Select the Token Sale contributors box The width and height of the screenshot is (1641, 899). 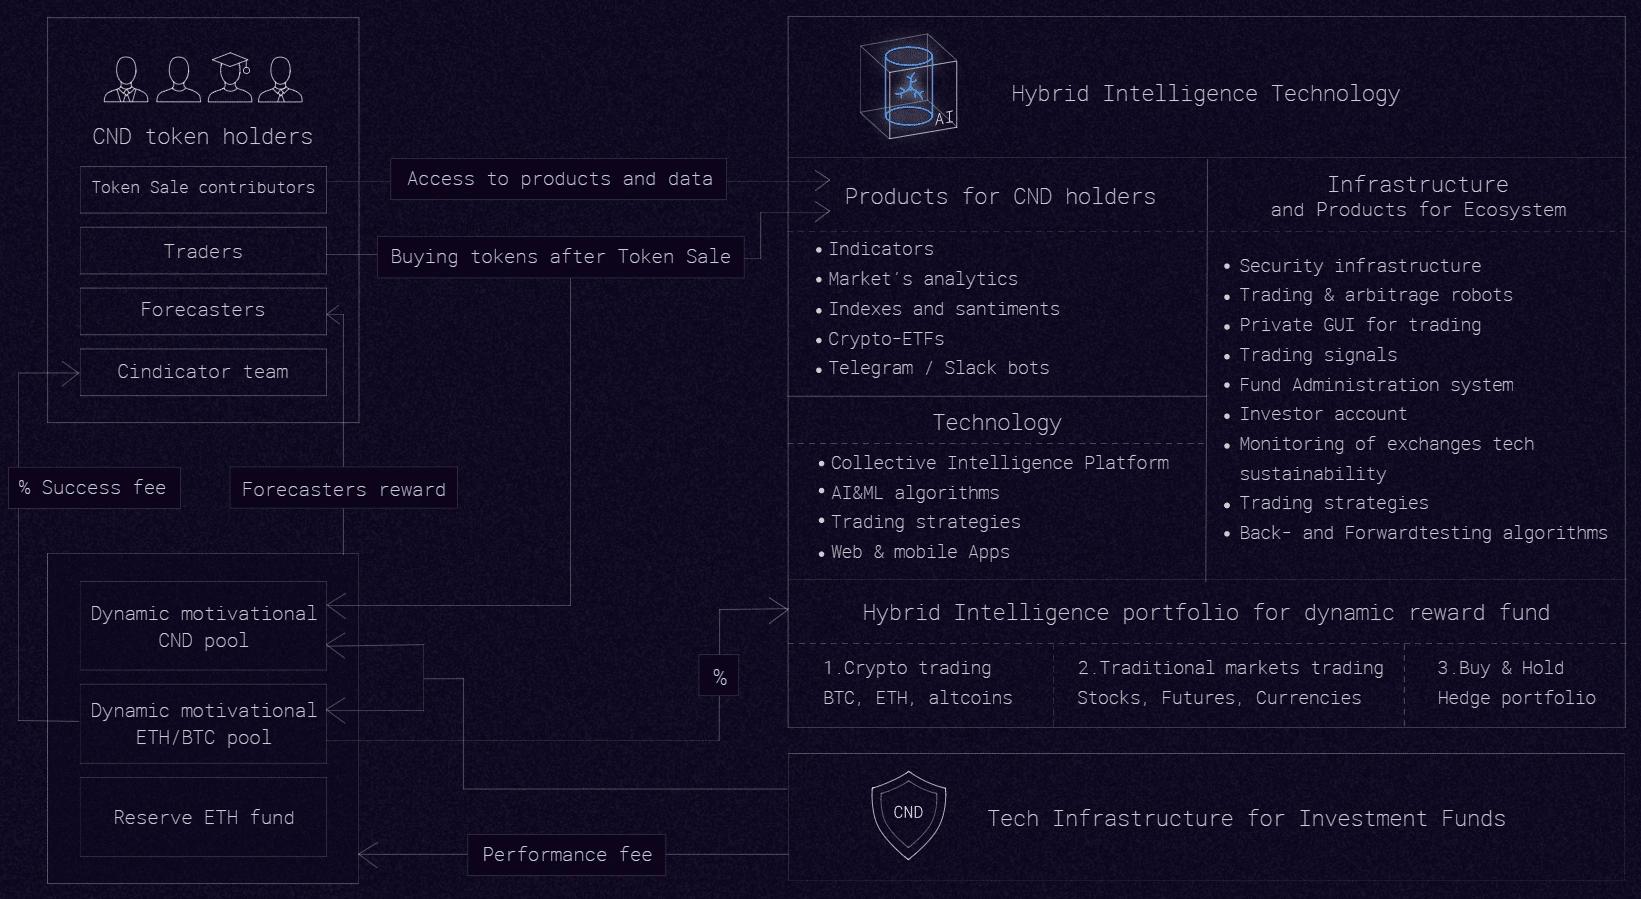[203, 189]
